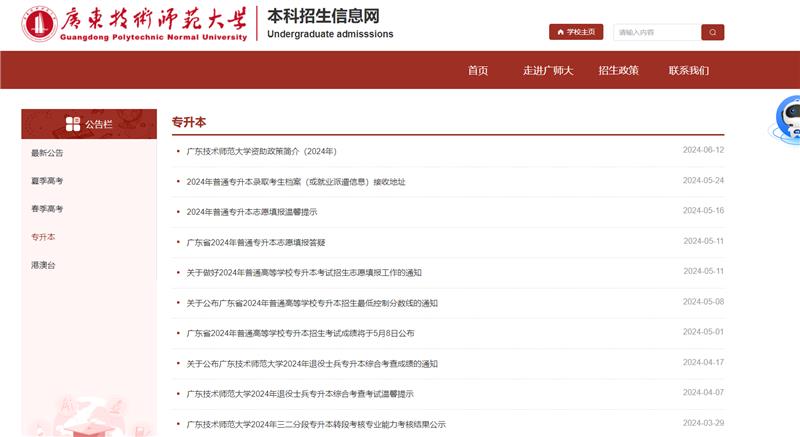
Task: Select 专升本 in sidebar
Action: click(x=43, y=237)
